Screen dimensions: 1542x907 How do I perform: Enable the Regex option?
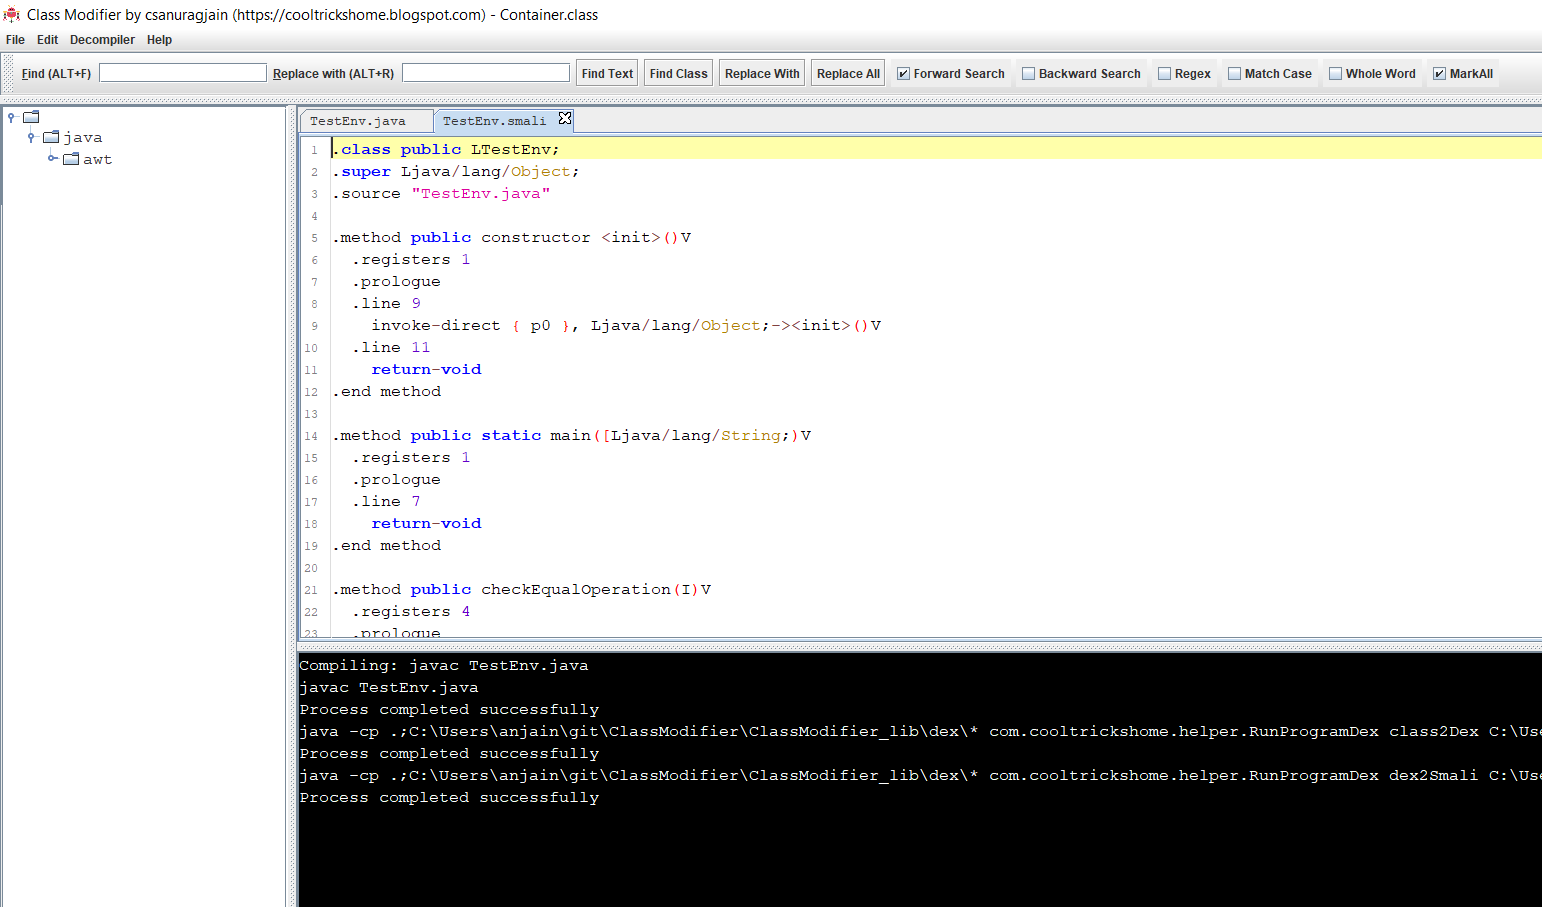1163,73
